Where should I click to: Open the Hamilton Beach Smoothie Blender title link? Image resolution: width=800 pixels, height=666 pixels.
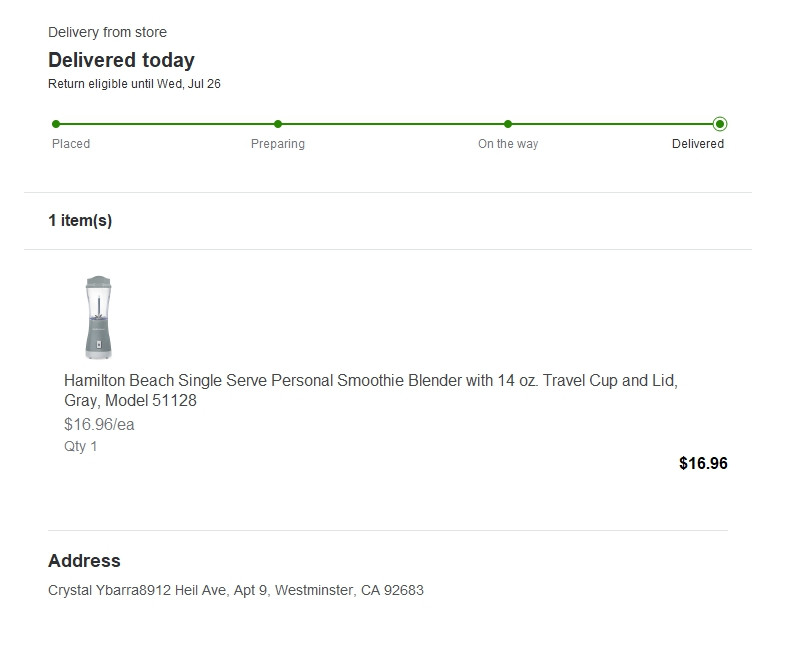tap(370, 391)
